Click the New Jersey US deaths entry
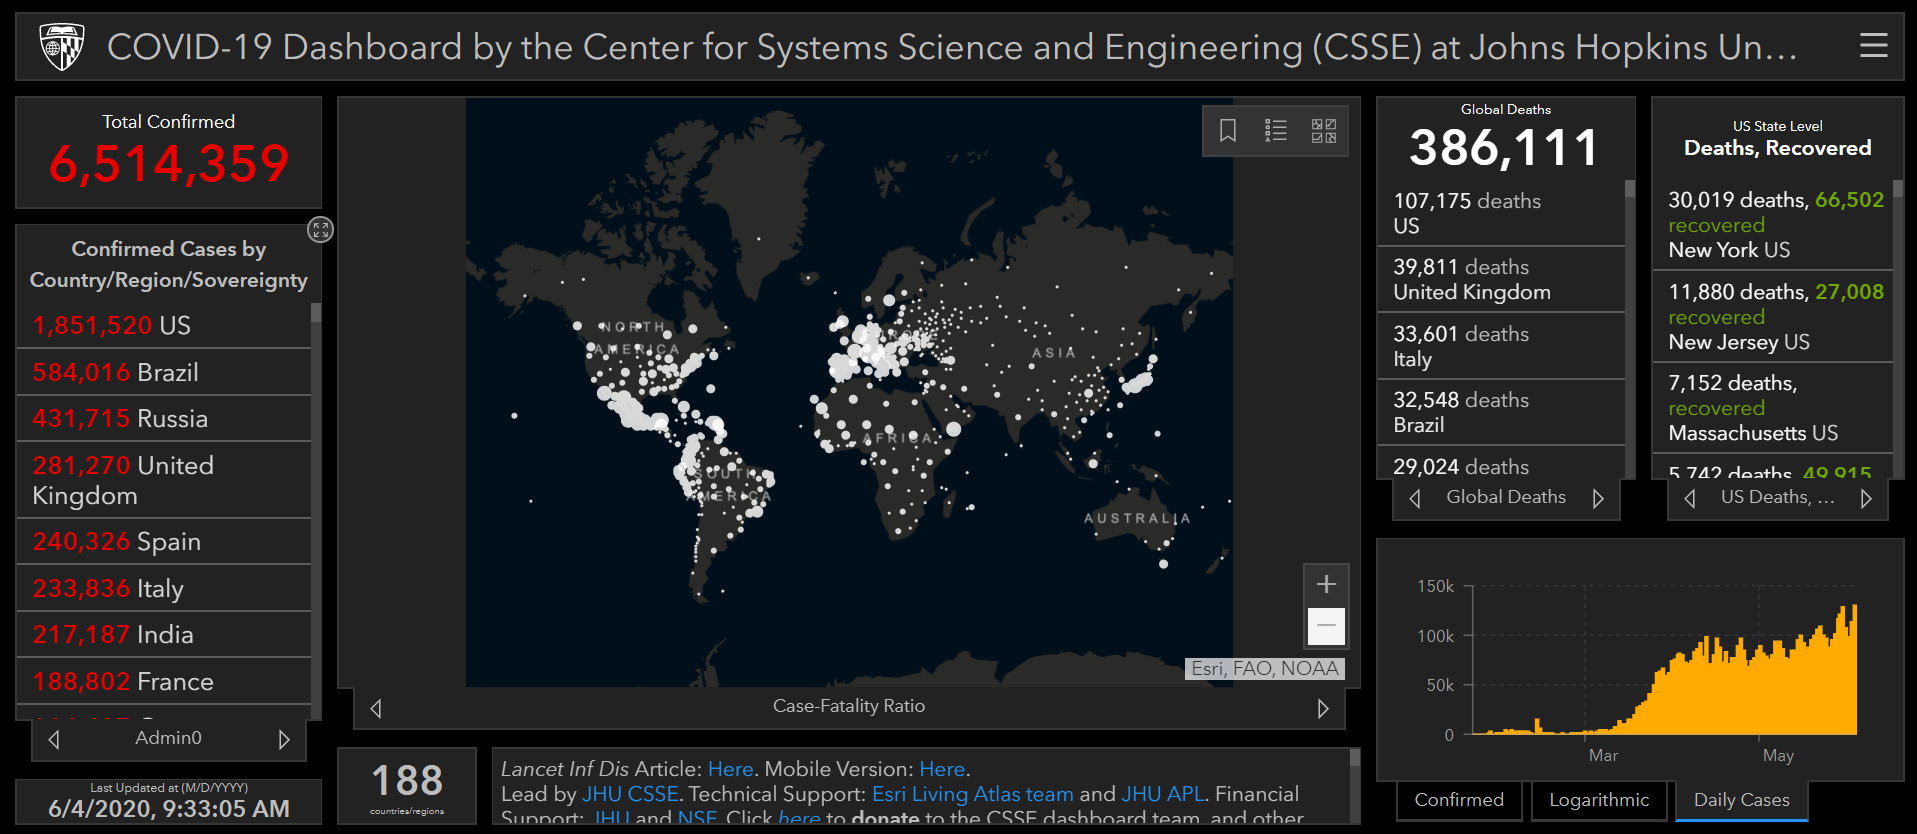The width and height of the screenshot is (1917, 834). pyautogui.click(x=1772, y=316)
